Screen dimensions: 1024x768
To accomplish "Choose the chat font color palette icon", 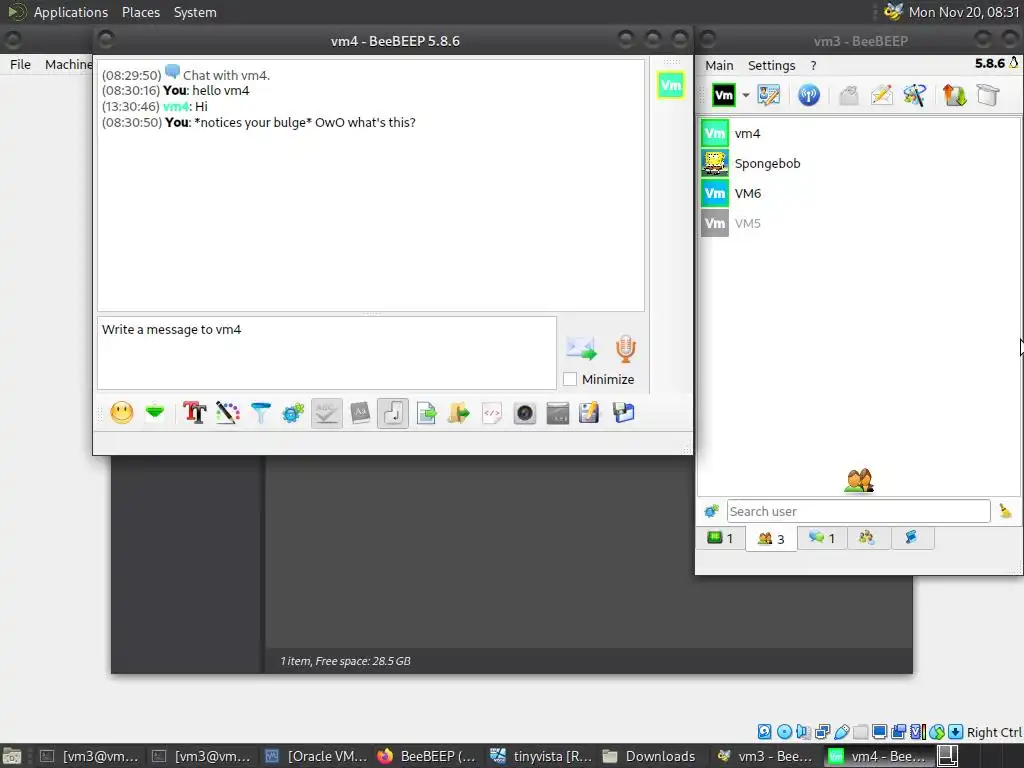I will click(227, 413).
